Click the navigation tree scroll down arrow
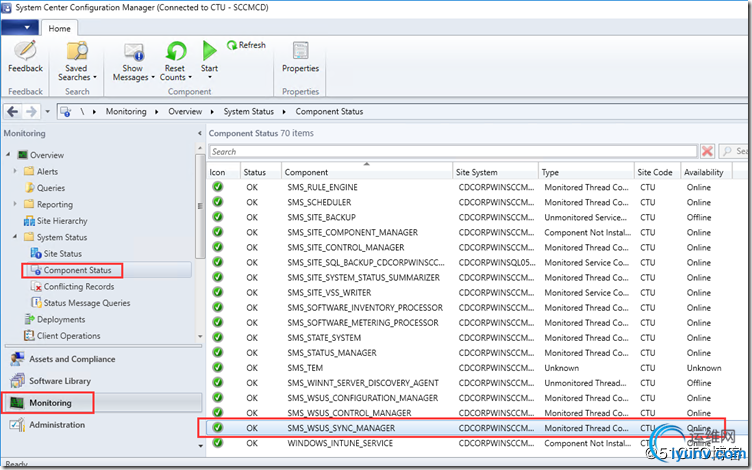Viewport: 752px width, 470px height. pyautogui.click(x=200, y=336)
